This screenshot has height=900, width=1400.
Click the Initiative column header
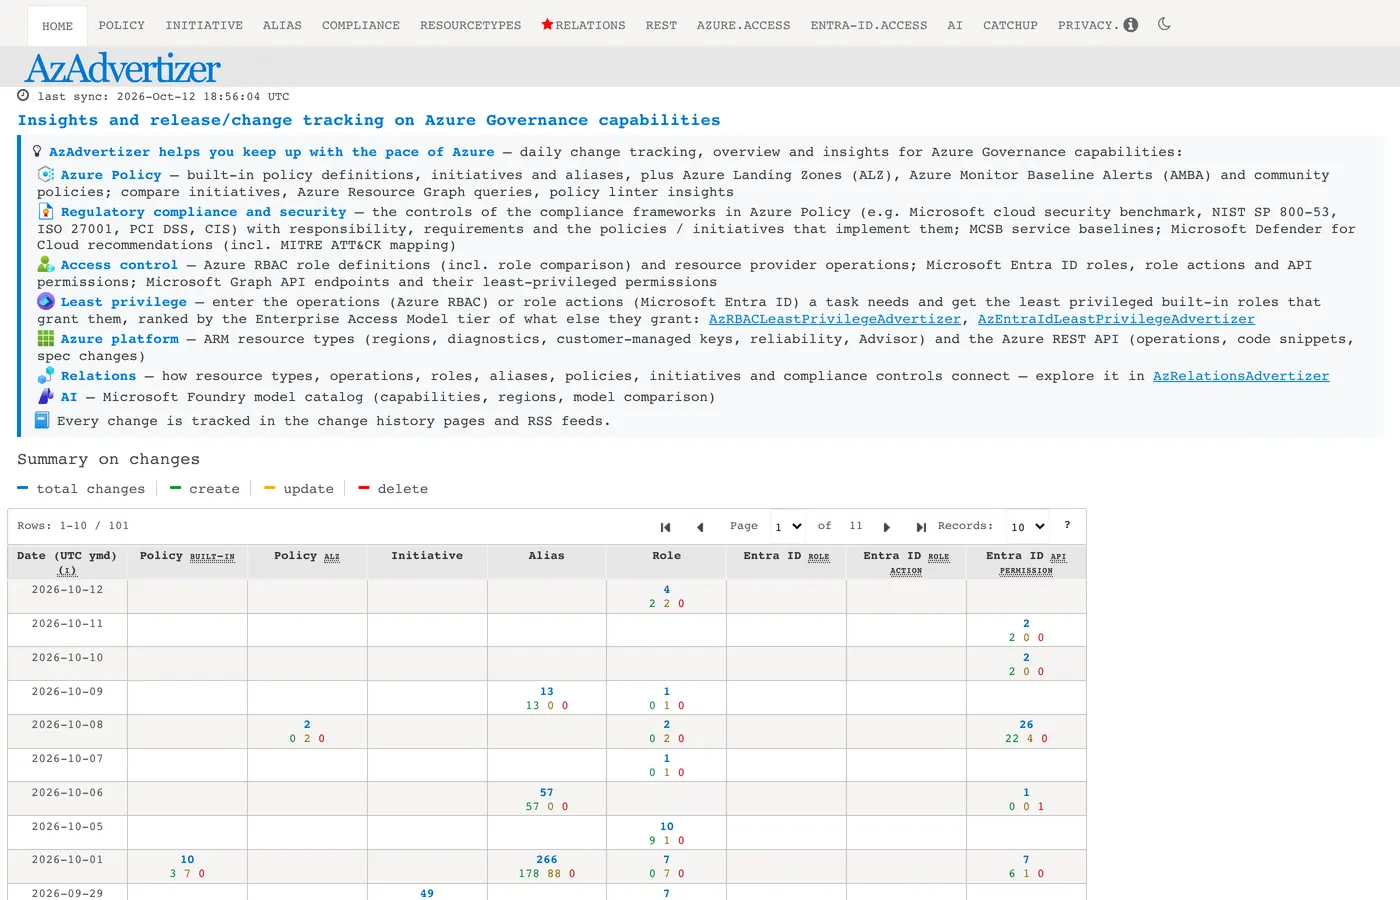click(x=427, y=562)
